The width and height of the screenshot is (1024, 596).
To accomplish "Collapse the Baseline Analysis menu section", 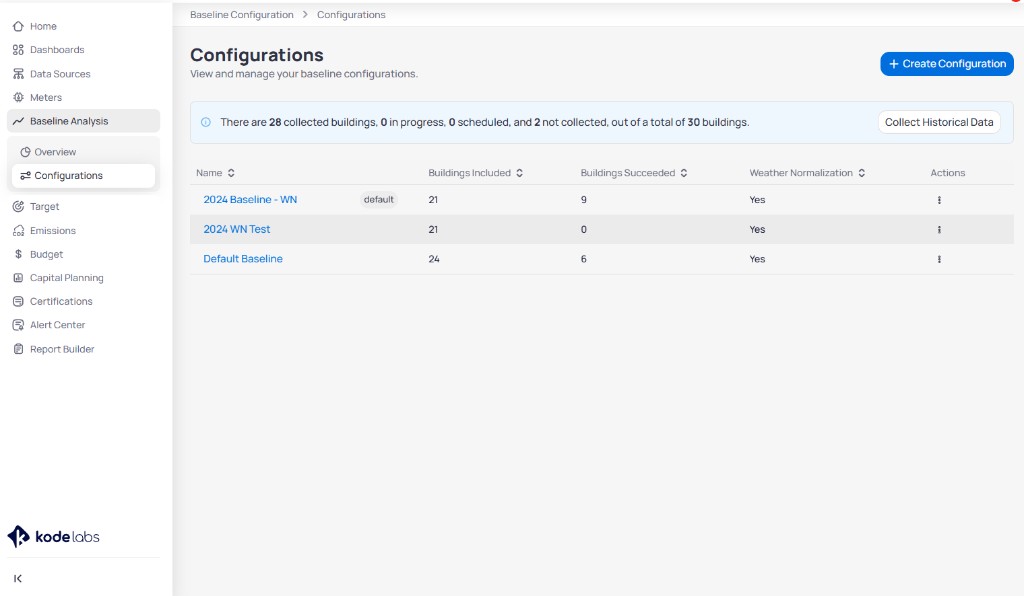I will tap(84, 121).
